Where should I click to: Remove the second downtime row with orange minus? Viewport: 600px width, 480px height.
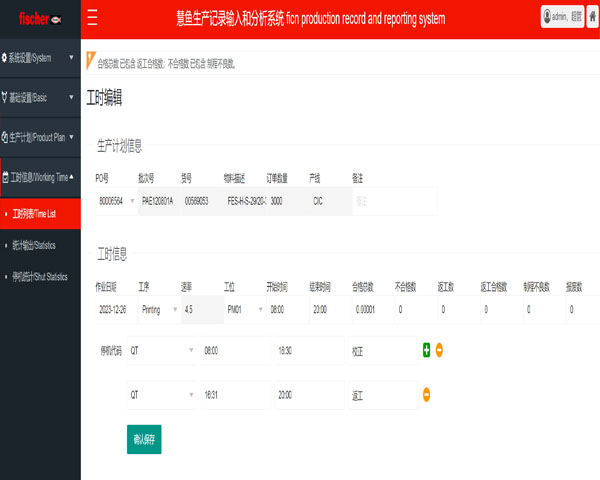click(x=426, y=395)
